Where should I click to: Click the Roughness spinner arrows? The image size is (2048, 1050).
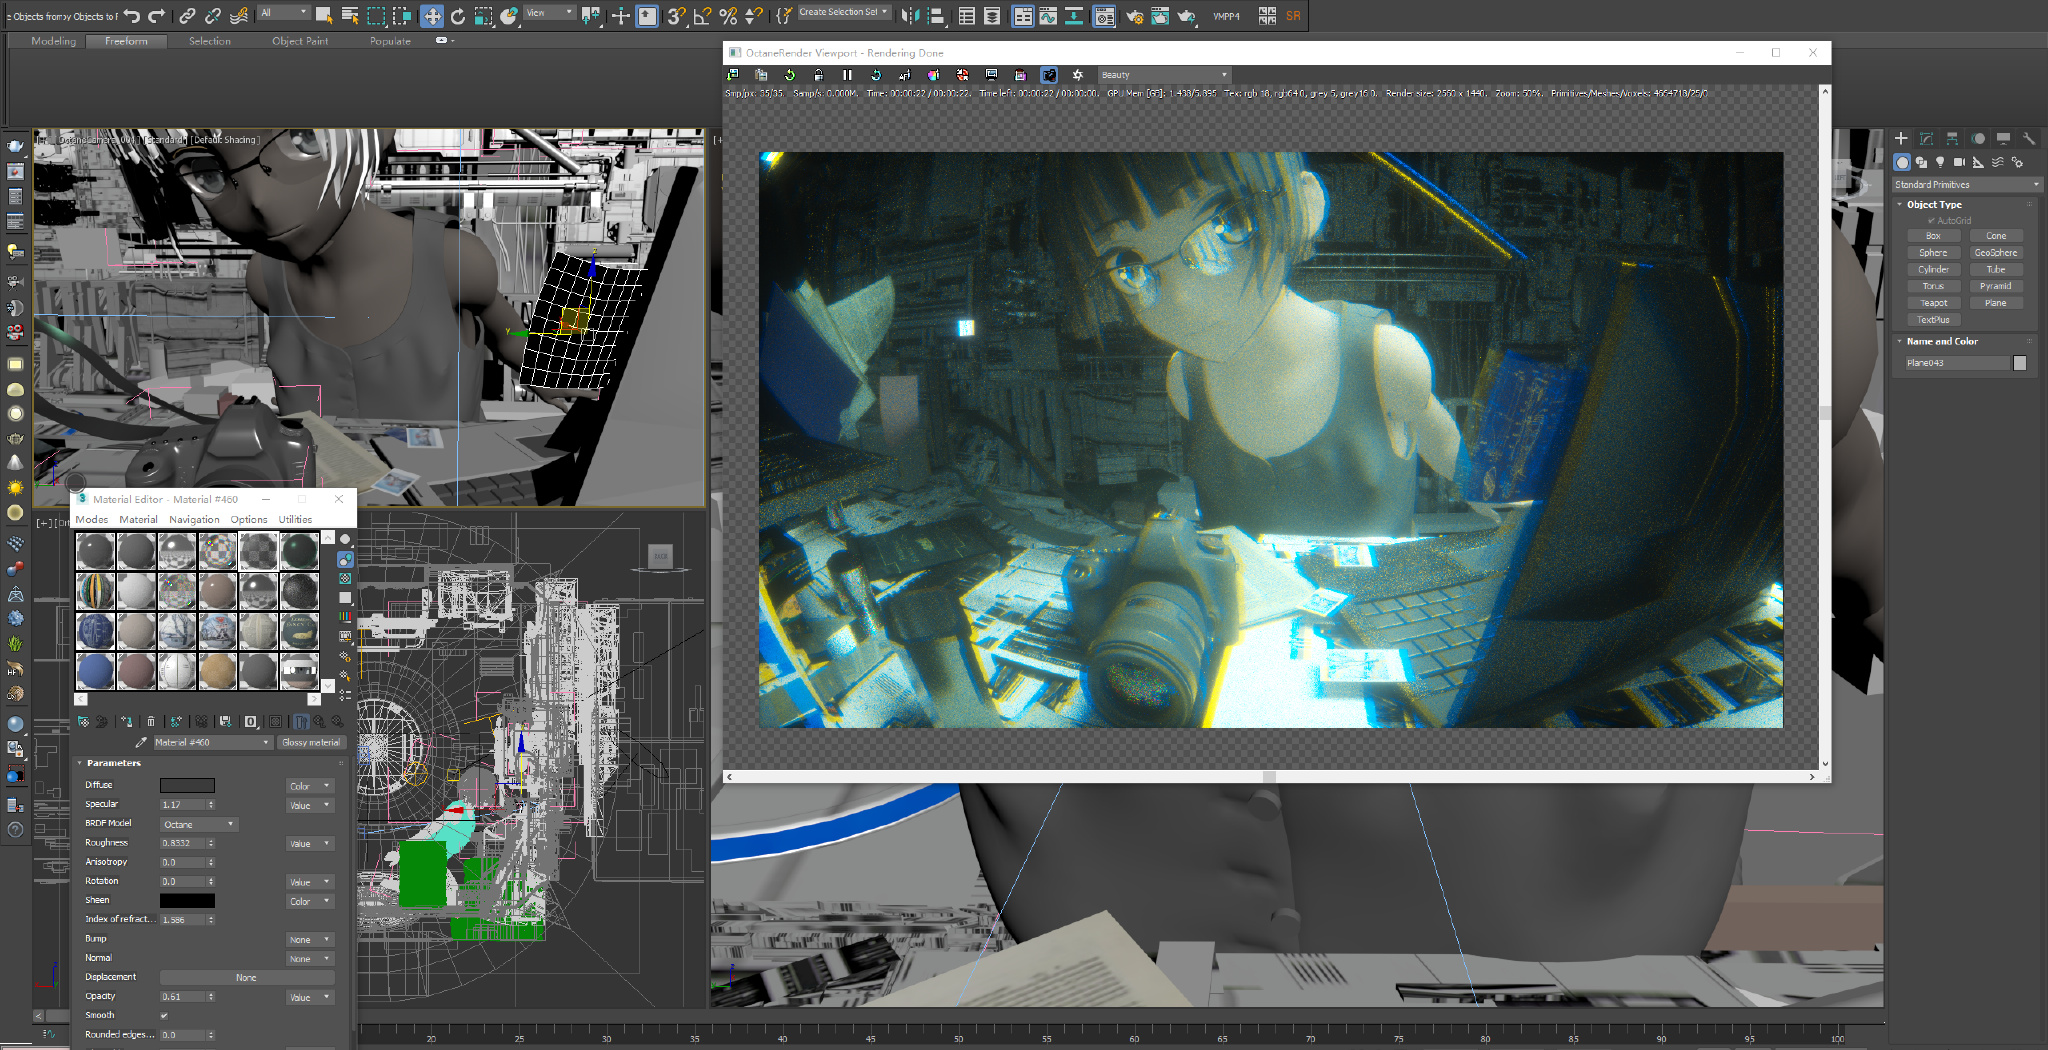coord(211,843)
